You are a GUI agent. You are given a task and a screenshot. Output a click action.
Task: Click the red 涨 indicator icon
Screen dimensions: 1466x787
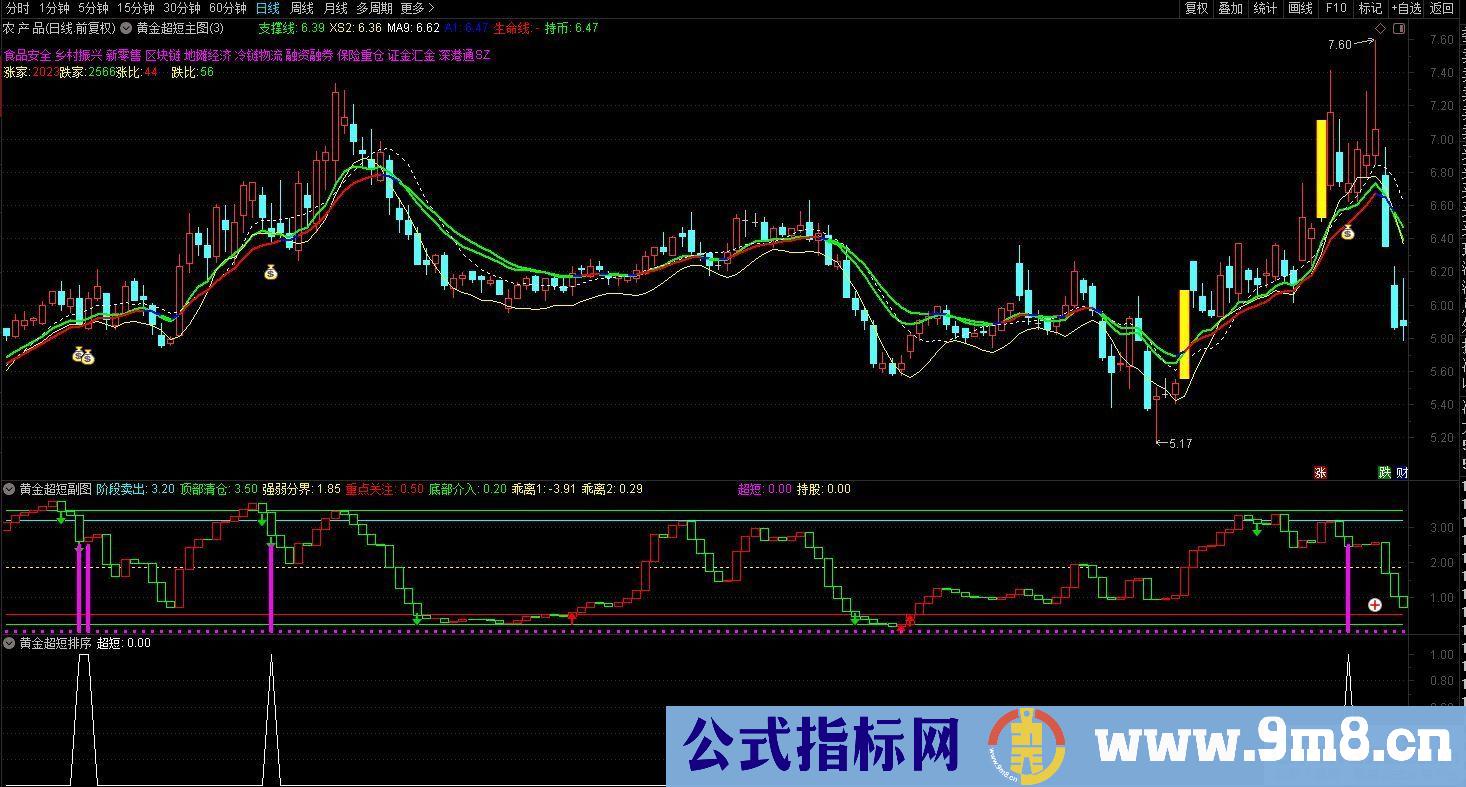1320,473
